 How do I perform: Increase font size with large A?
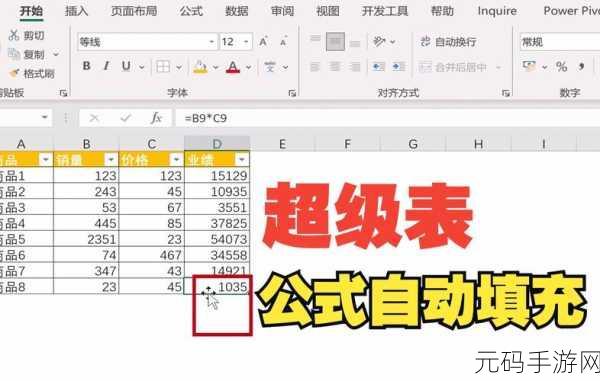(263, 41)
